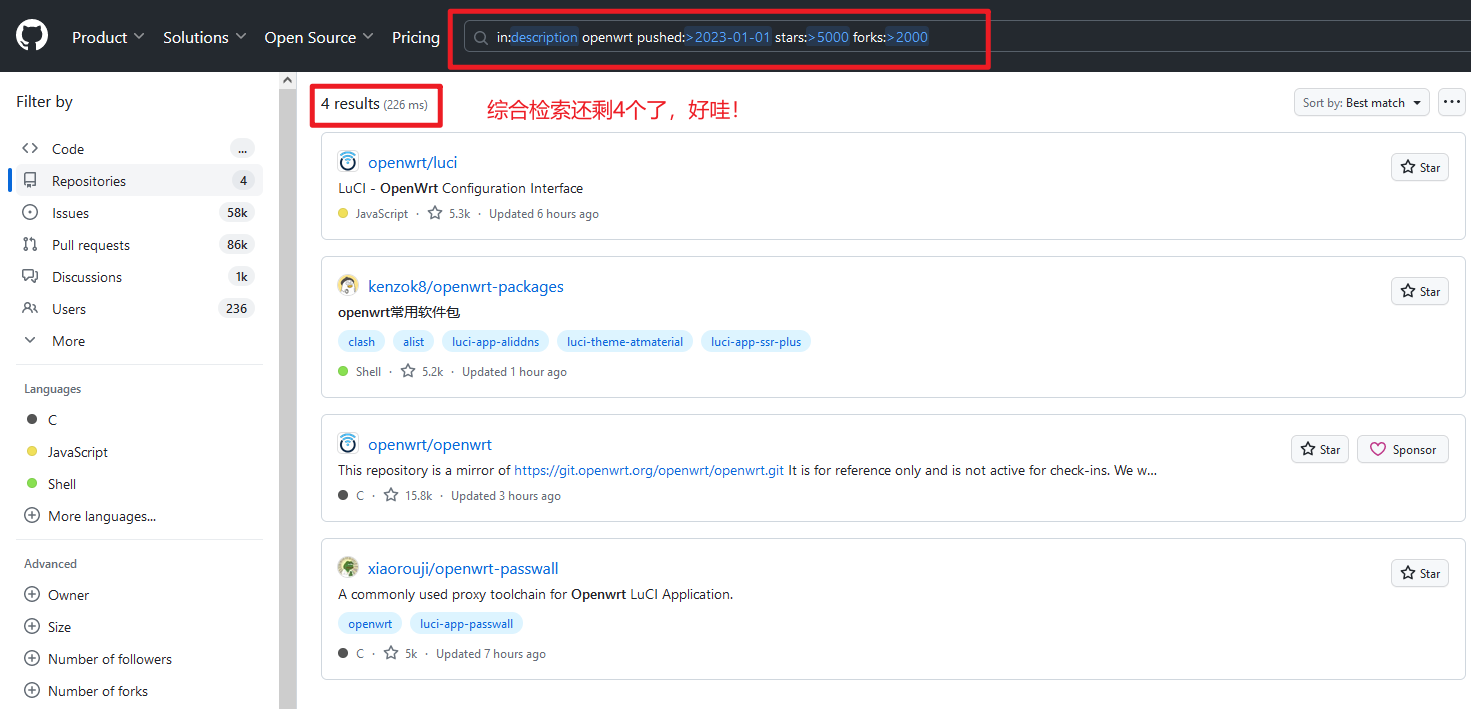Viewport: 1471px width, 709px height.
Task: Click the luci-app-passwall topic tag
Action: [x=466, y=623]
